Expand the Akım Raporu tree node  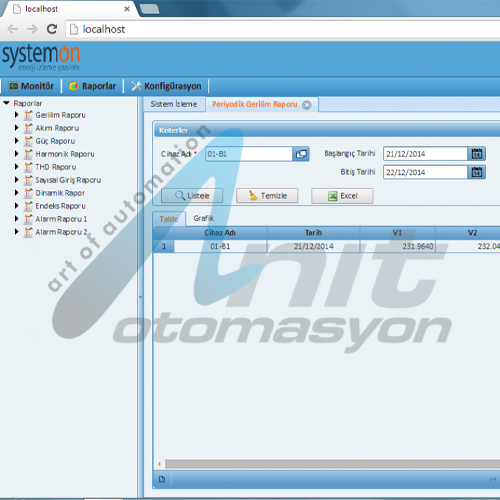(x=16, y=128)
